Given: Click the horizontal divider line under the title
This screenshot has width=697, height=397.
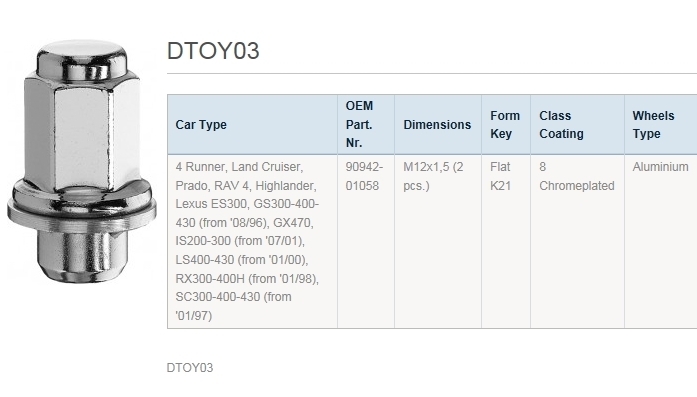Looking at the screenshot, I should pos(432,73).
